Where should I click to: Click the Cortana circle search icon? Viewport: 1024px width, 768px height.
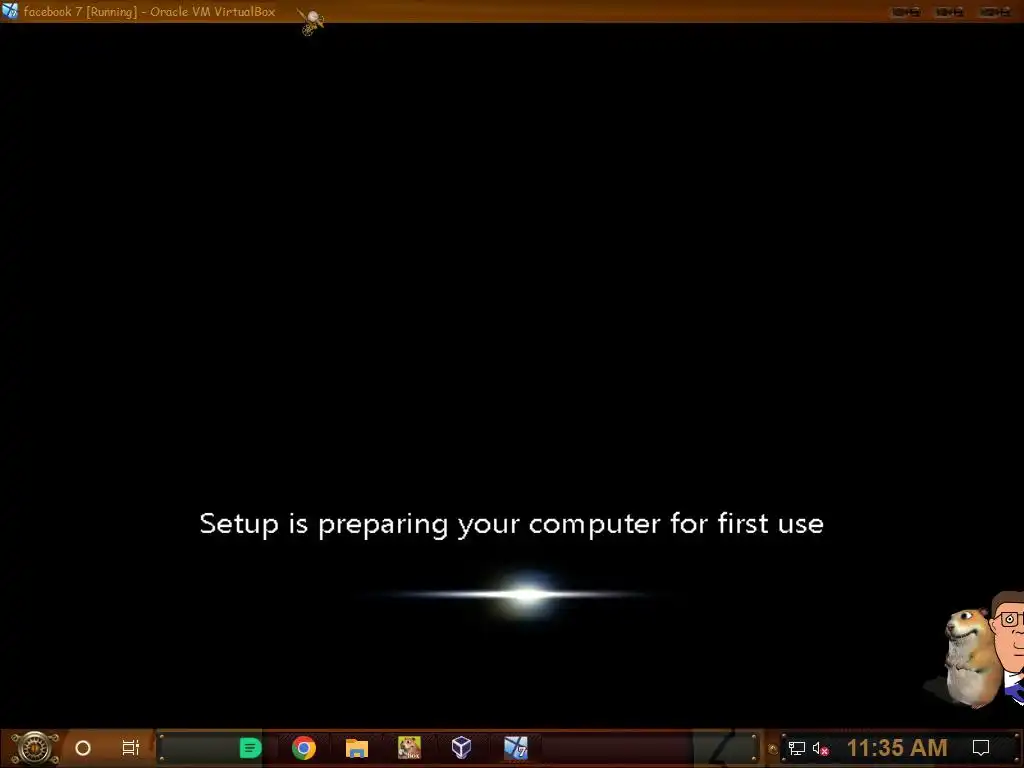(83, 748)
